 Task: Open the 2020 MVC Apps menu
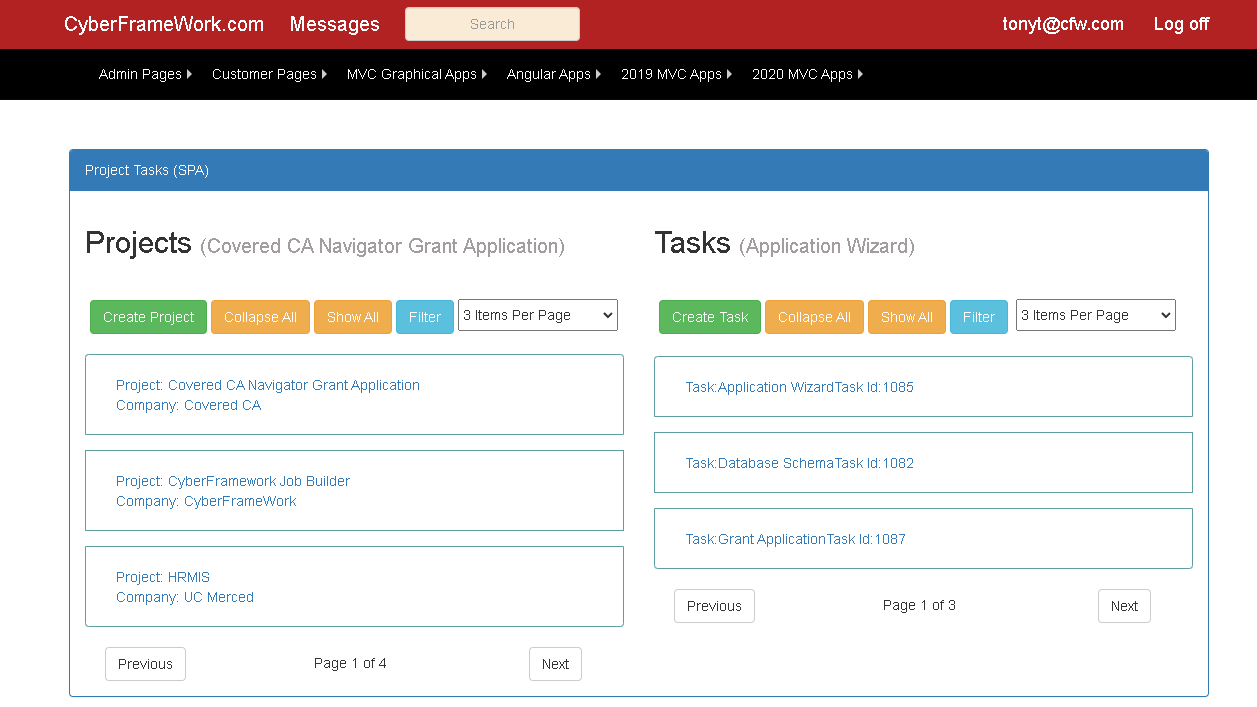tap(807, 74)
